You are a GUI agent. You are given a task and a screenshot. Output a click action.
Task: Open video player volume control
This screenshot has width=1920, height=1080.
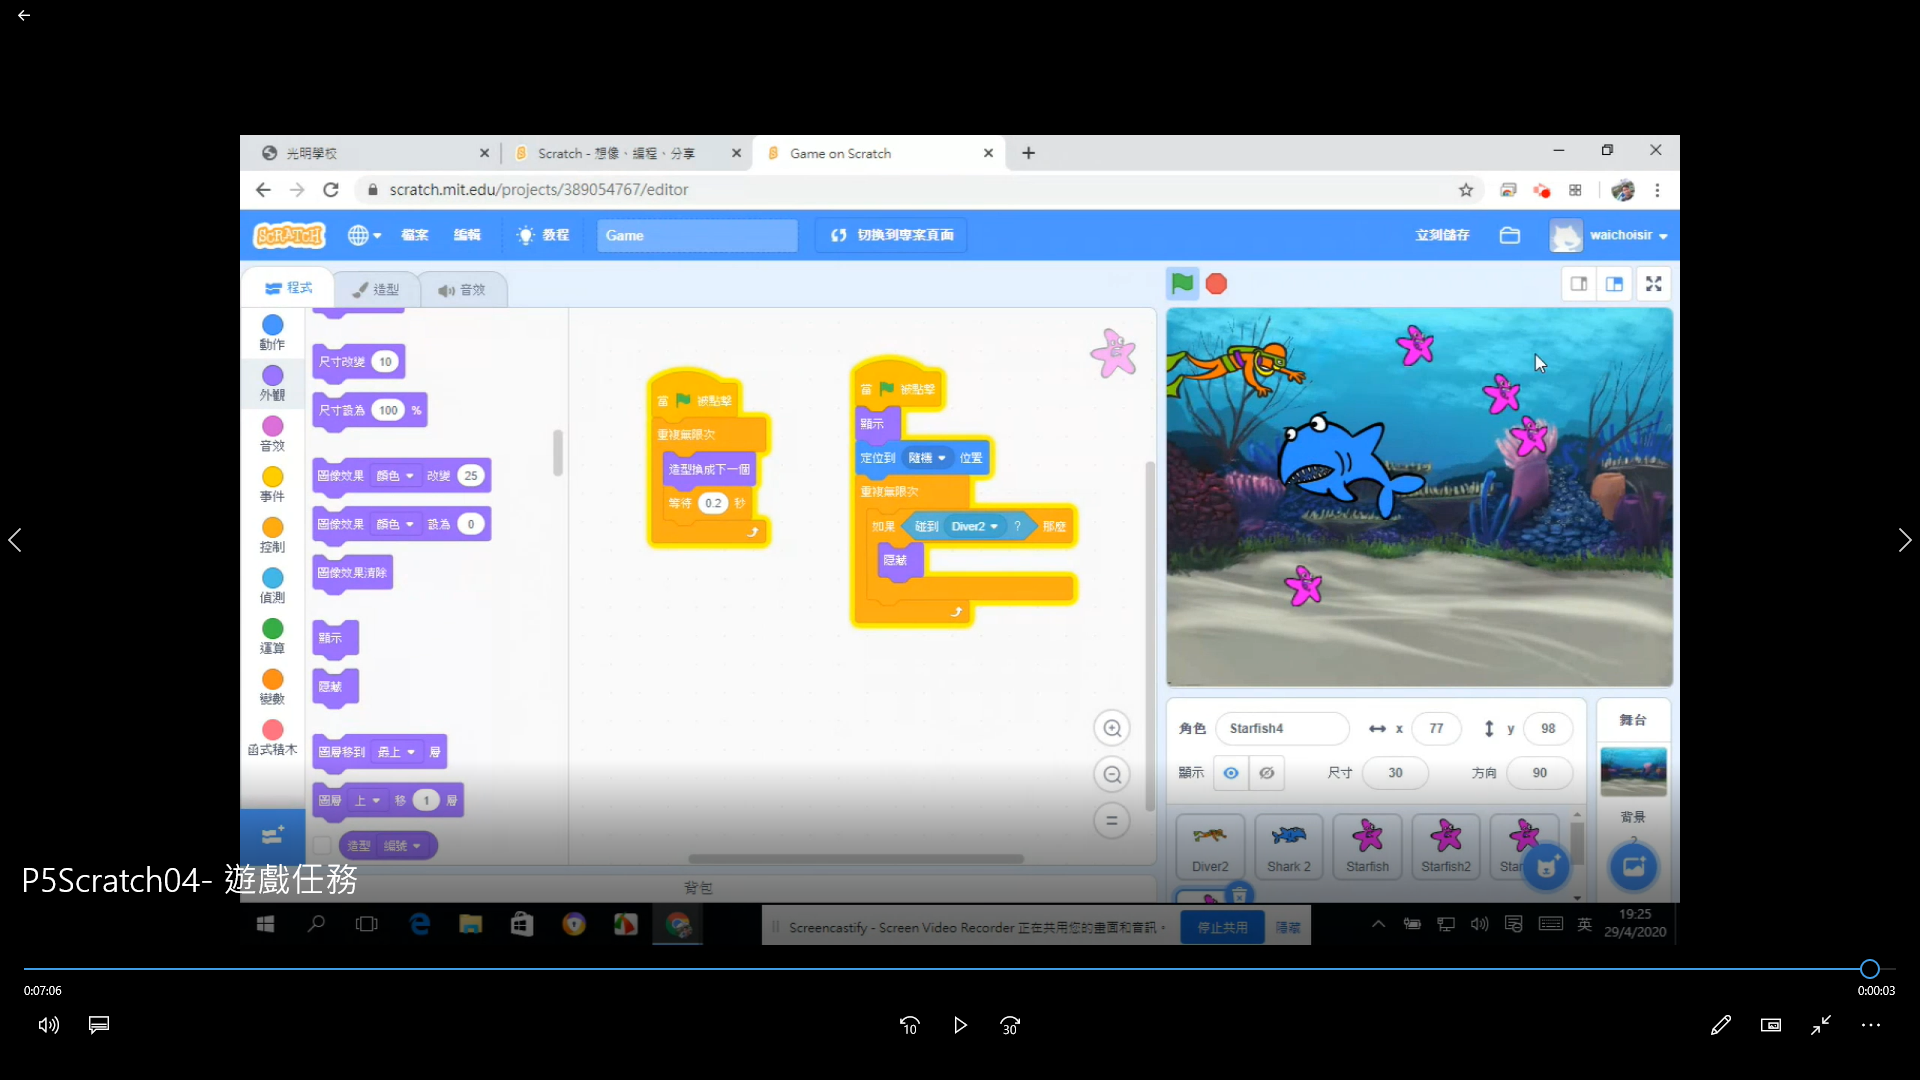(49, 1025)
